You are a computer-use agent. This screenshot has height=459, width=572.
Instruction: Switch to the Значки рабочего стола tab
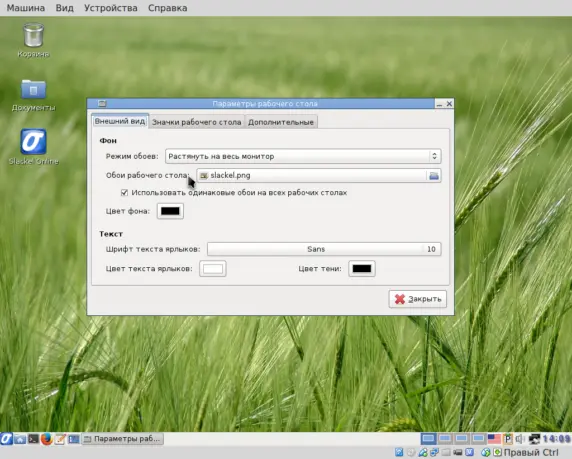click(x=197, y=122)
